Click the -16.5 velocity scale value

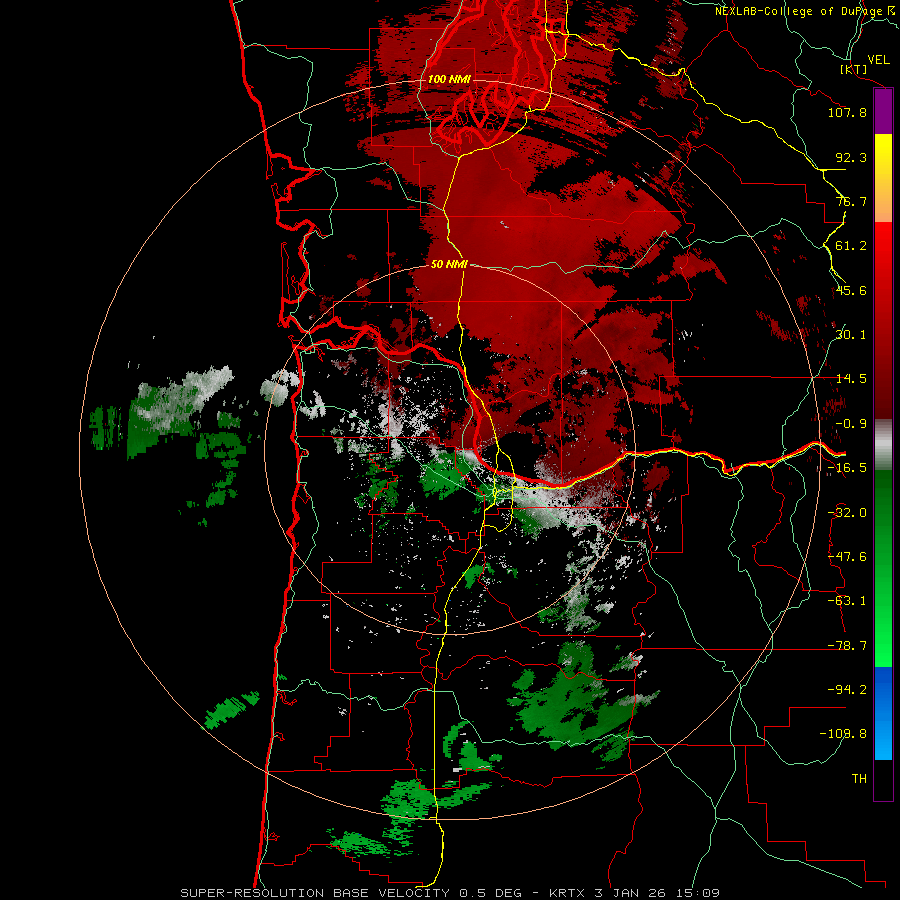pos(847,468)
